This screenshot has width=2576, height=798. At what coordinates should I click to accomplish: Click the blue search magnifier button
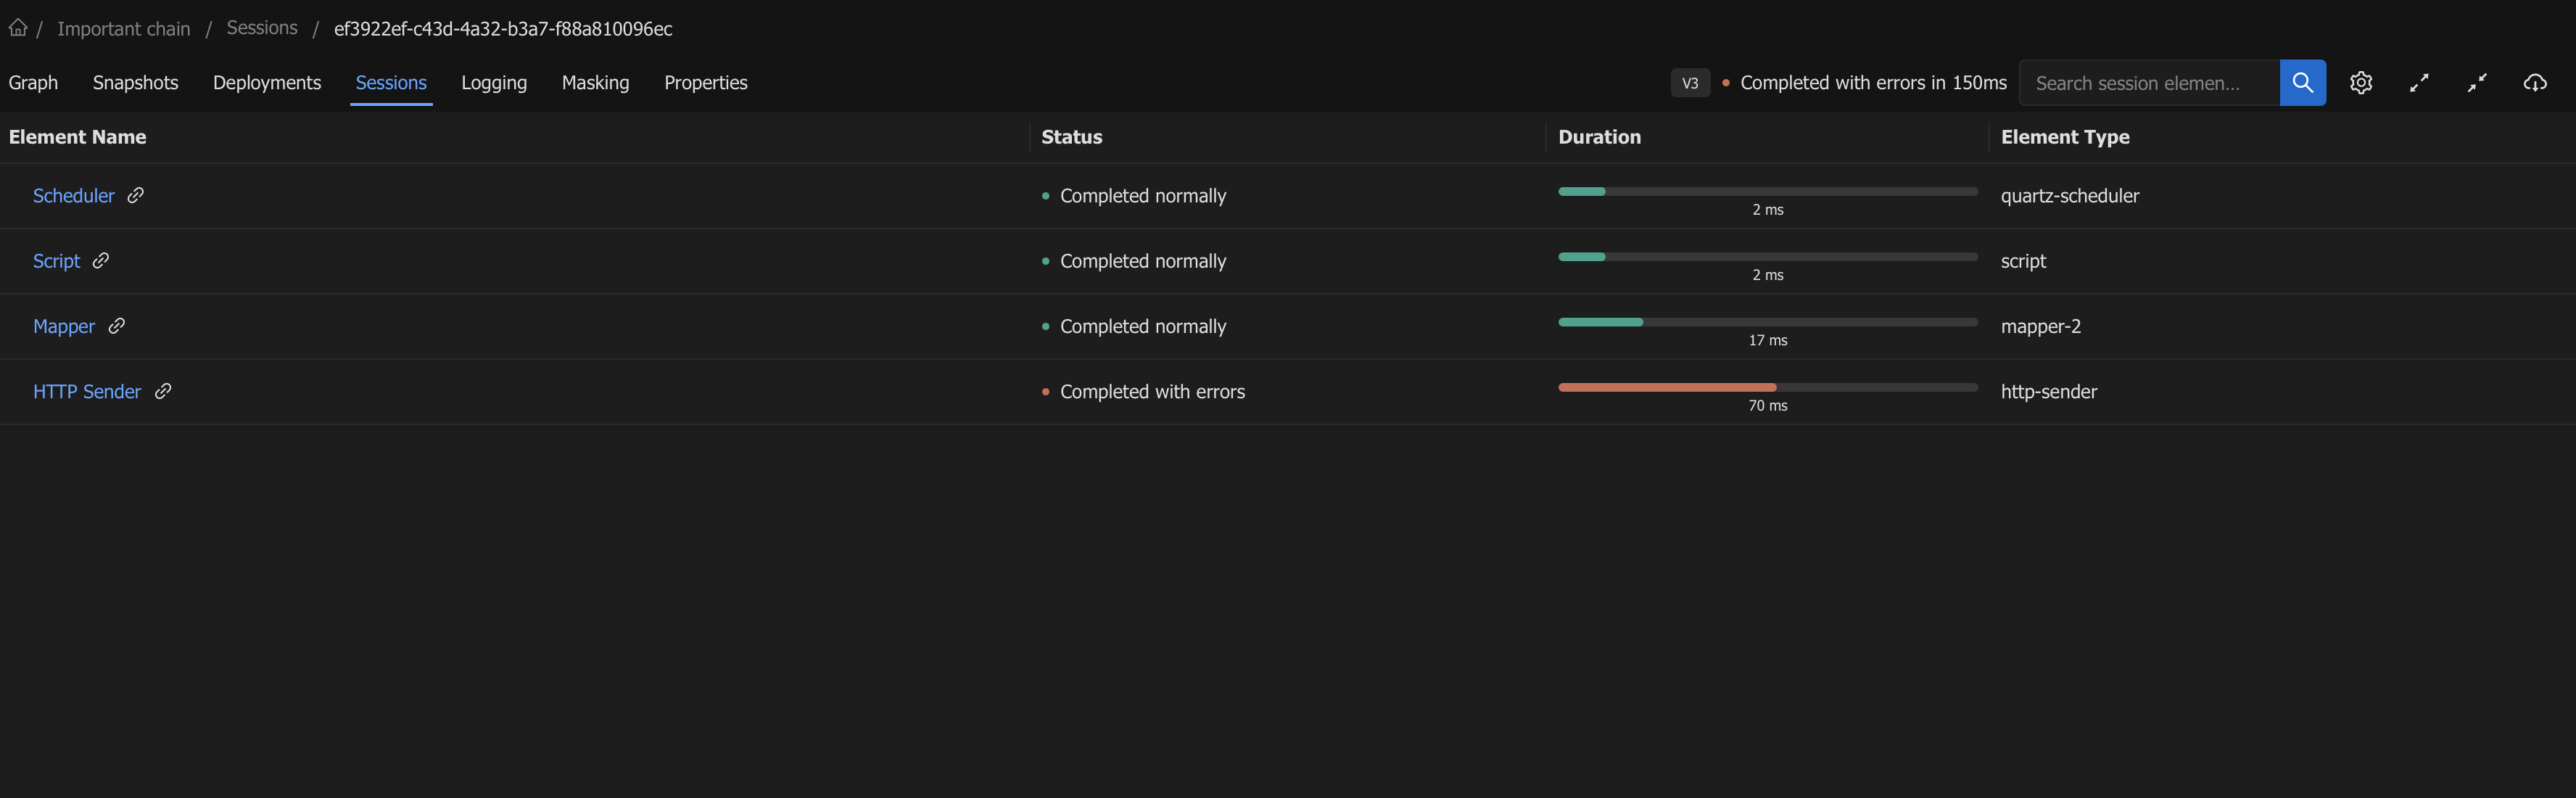click(2302, 83)
